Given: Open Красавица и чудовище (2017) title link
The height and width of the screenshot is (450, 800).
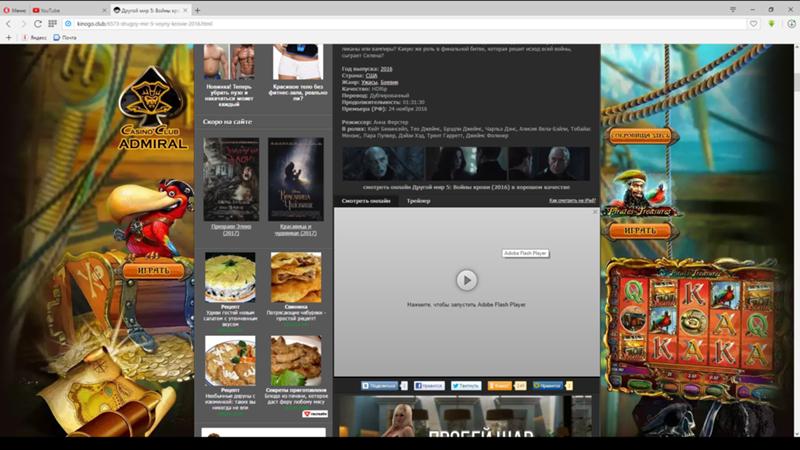Looking at the screenshot, I should click(x=296, y=230).
